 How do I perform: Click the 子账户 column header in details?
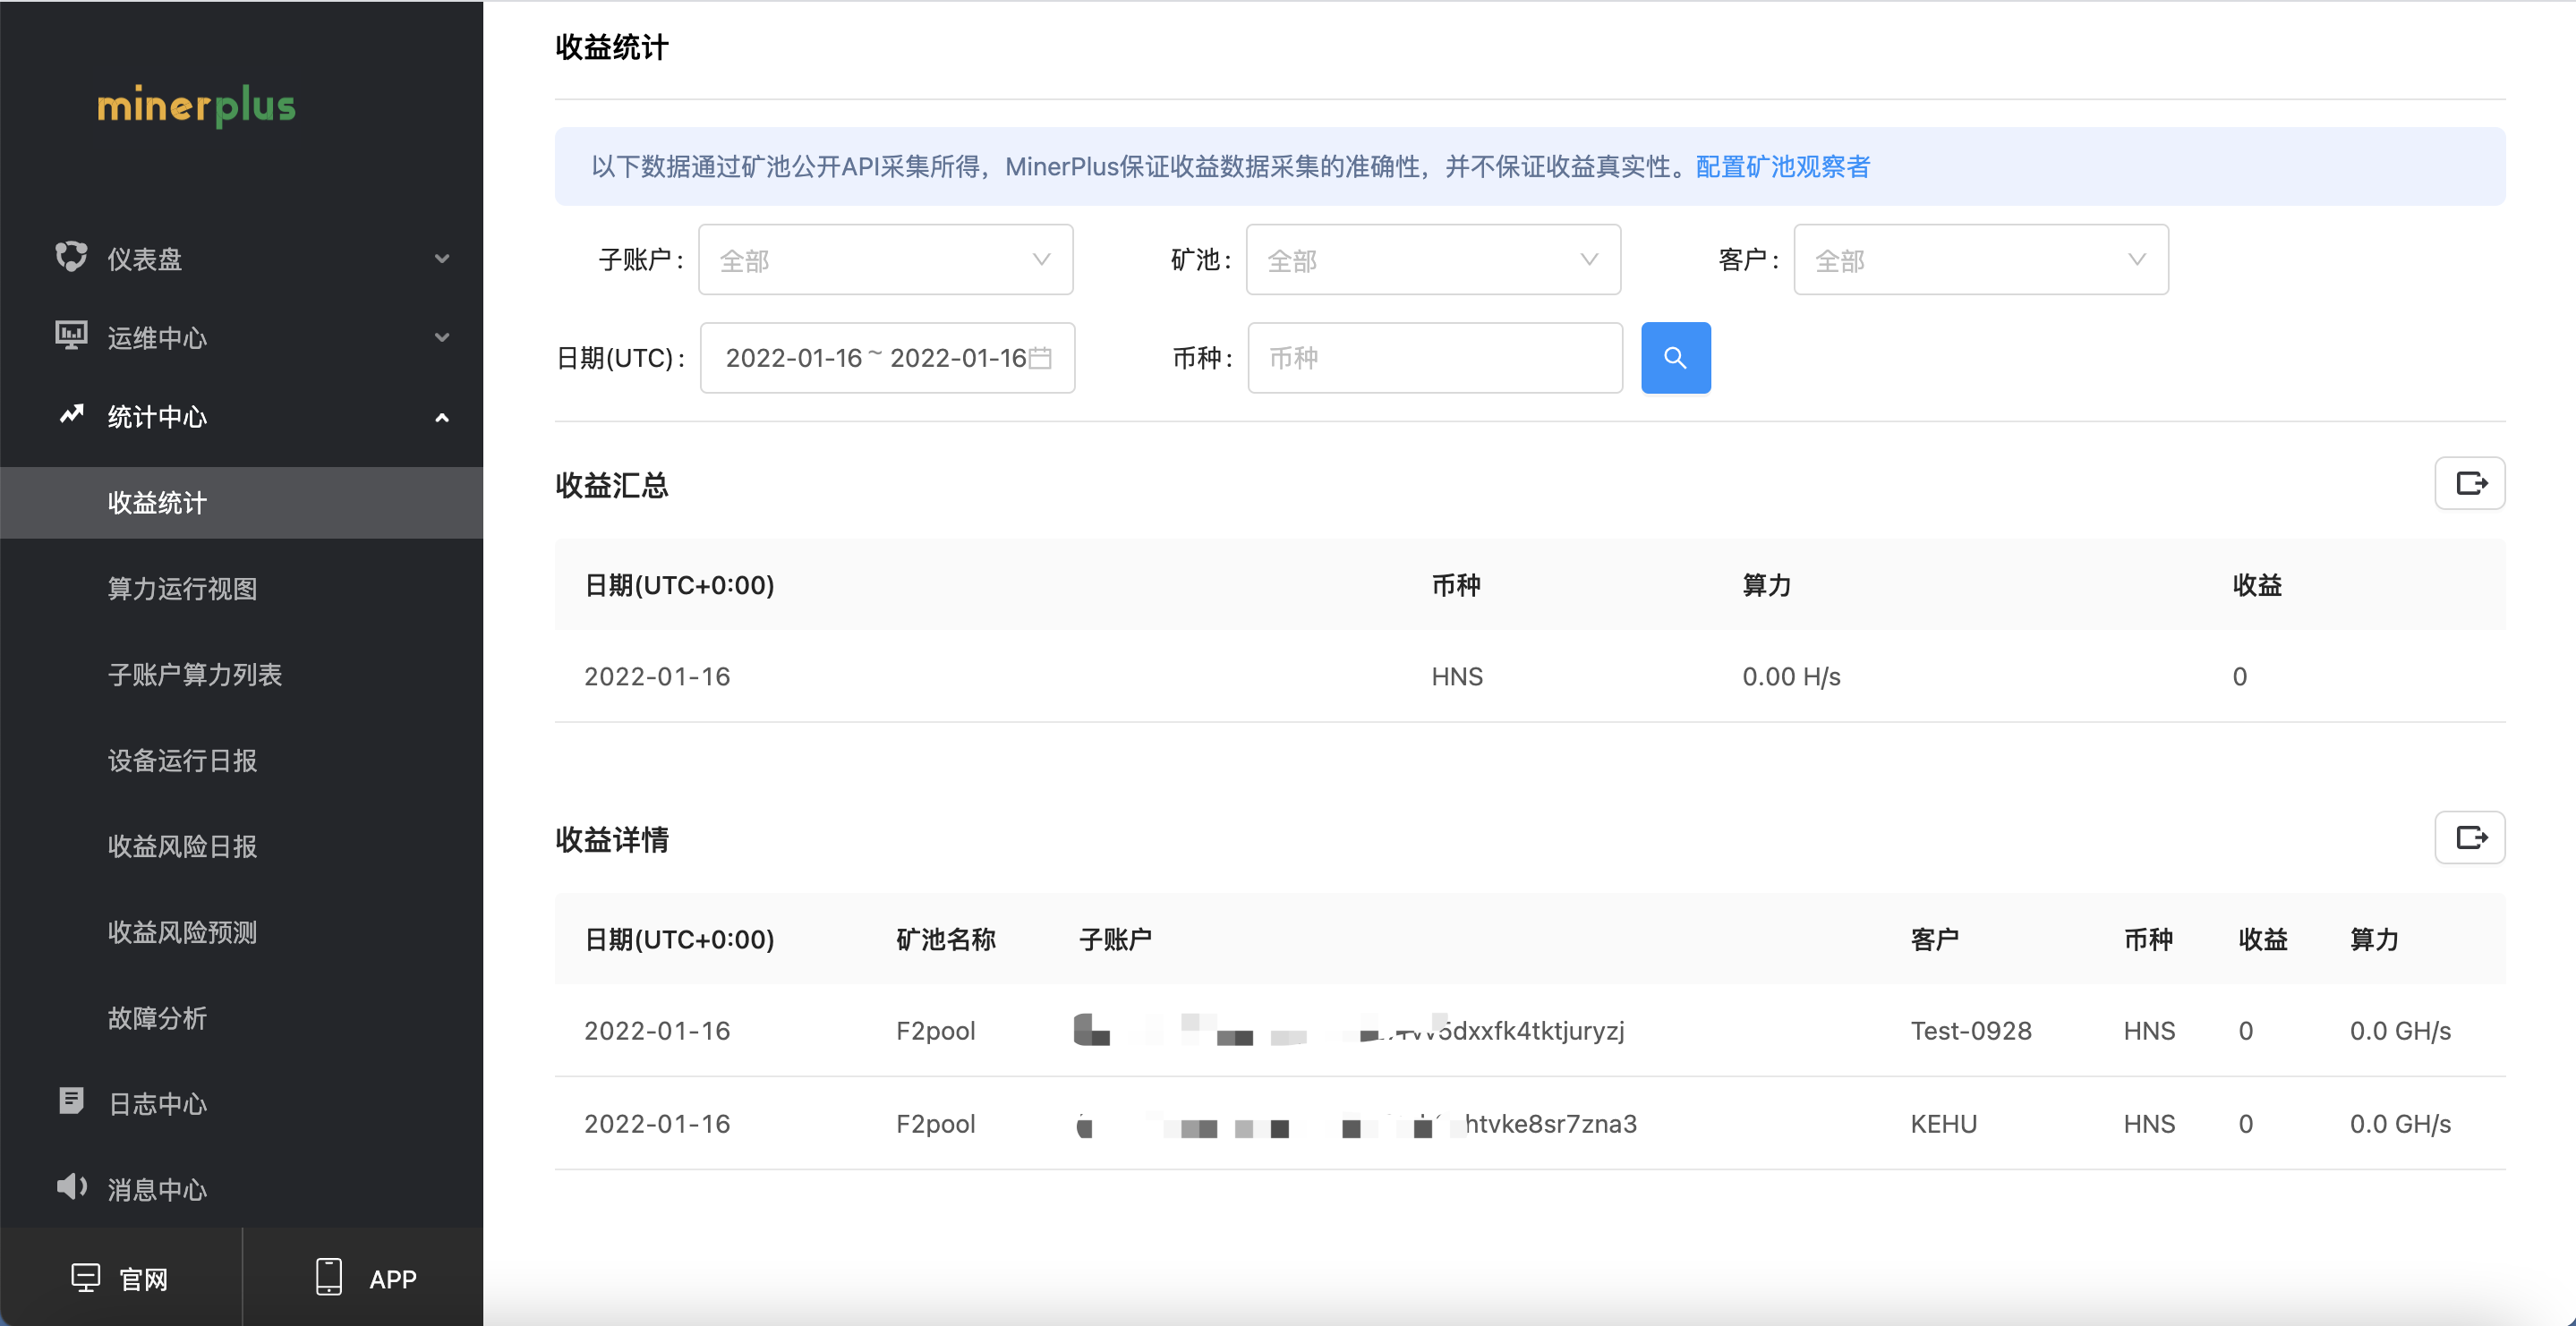coord(1115,940)
